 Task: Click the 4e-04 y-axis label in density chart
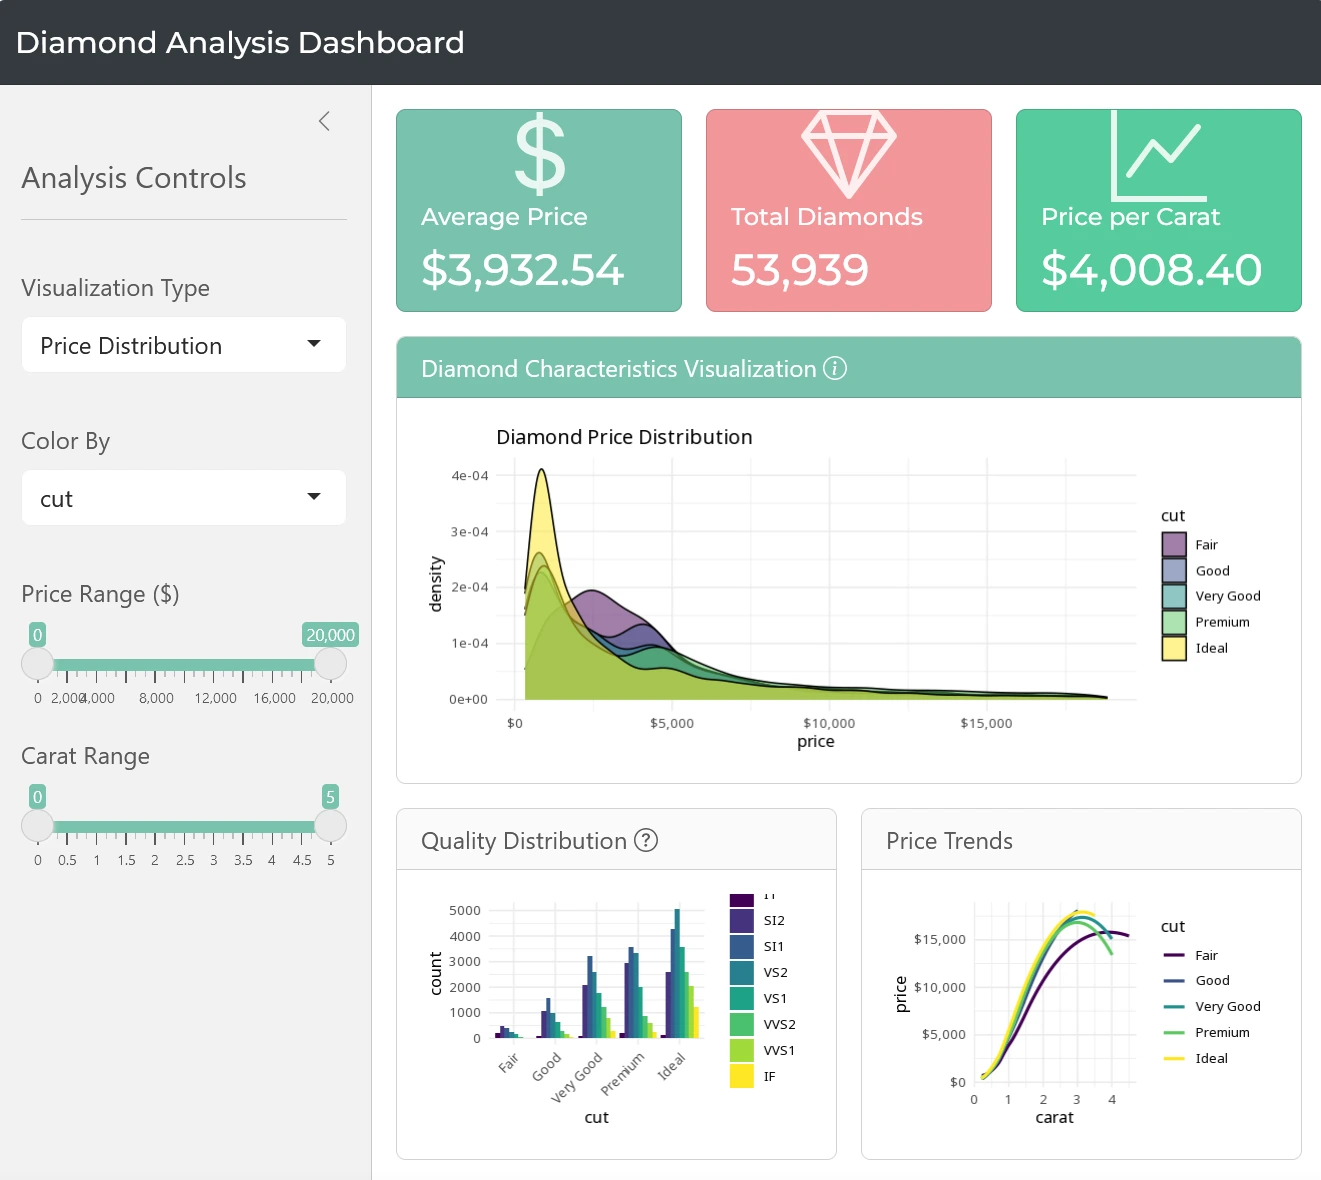(x=470, y=475)
